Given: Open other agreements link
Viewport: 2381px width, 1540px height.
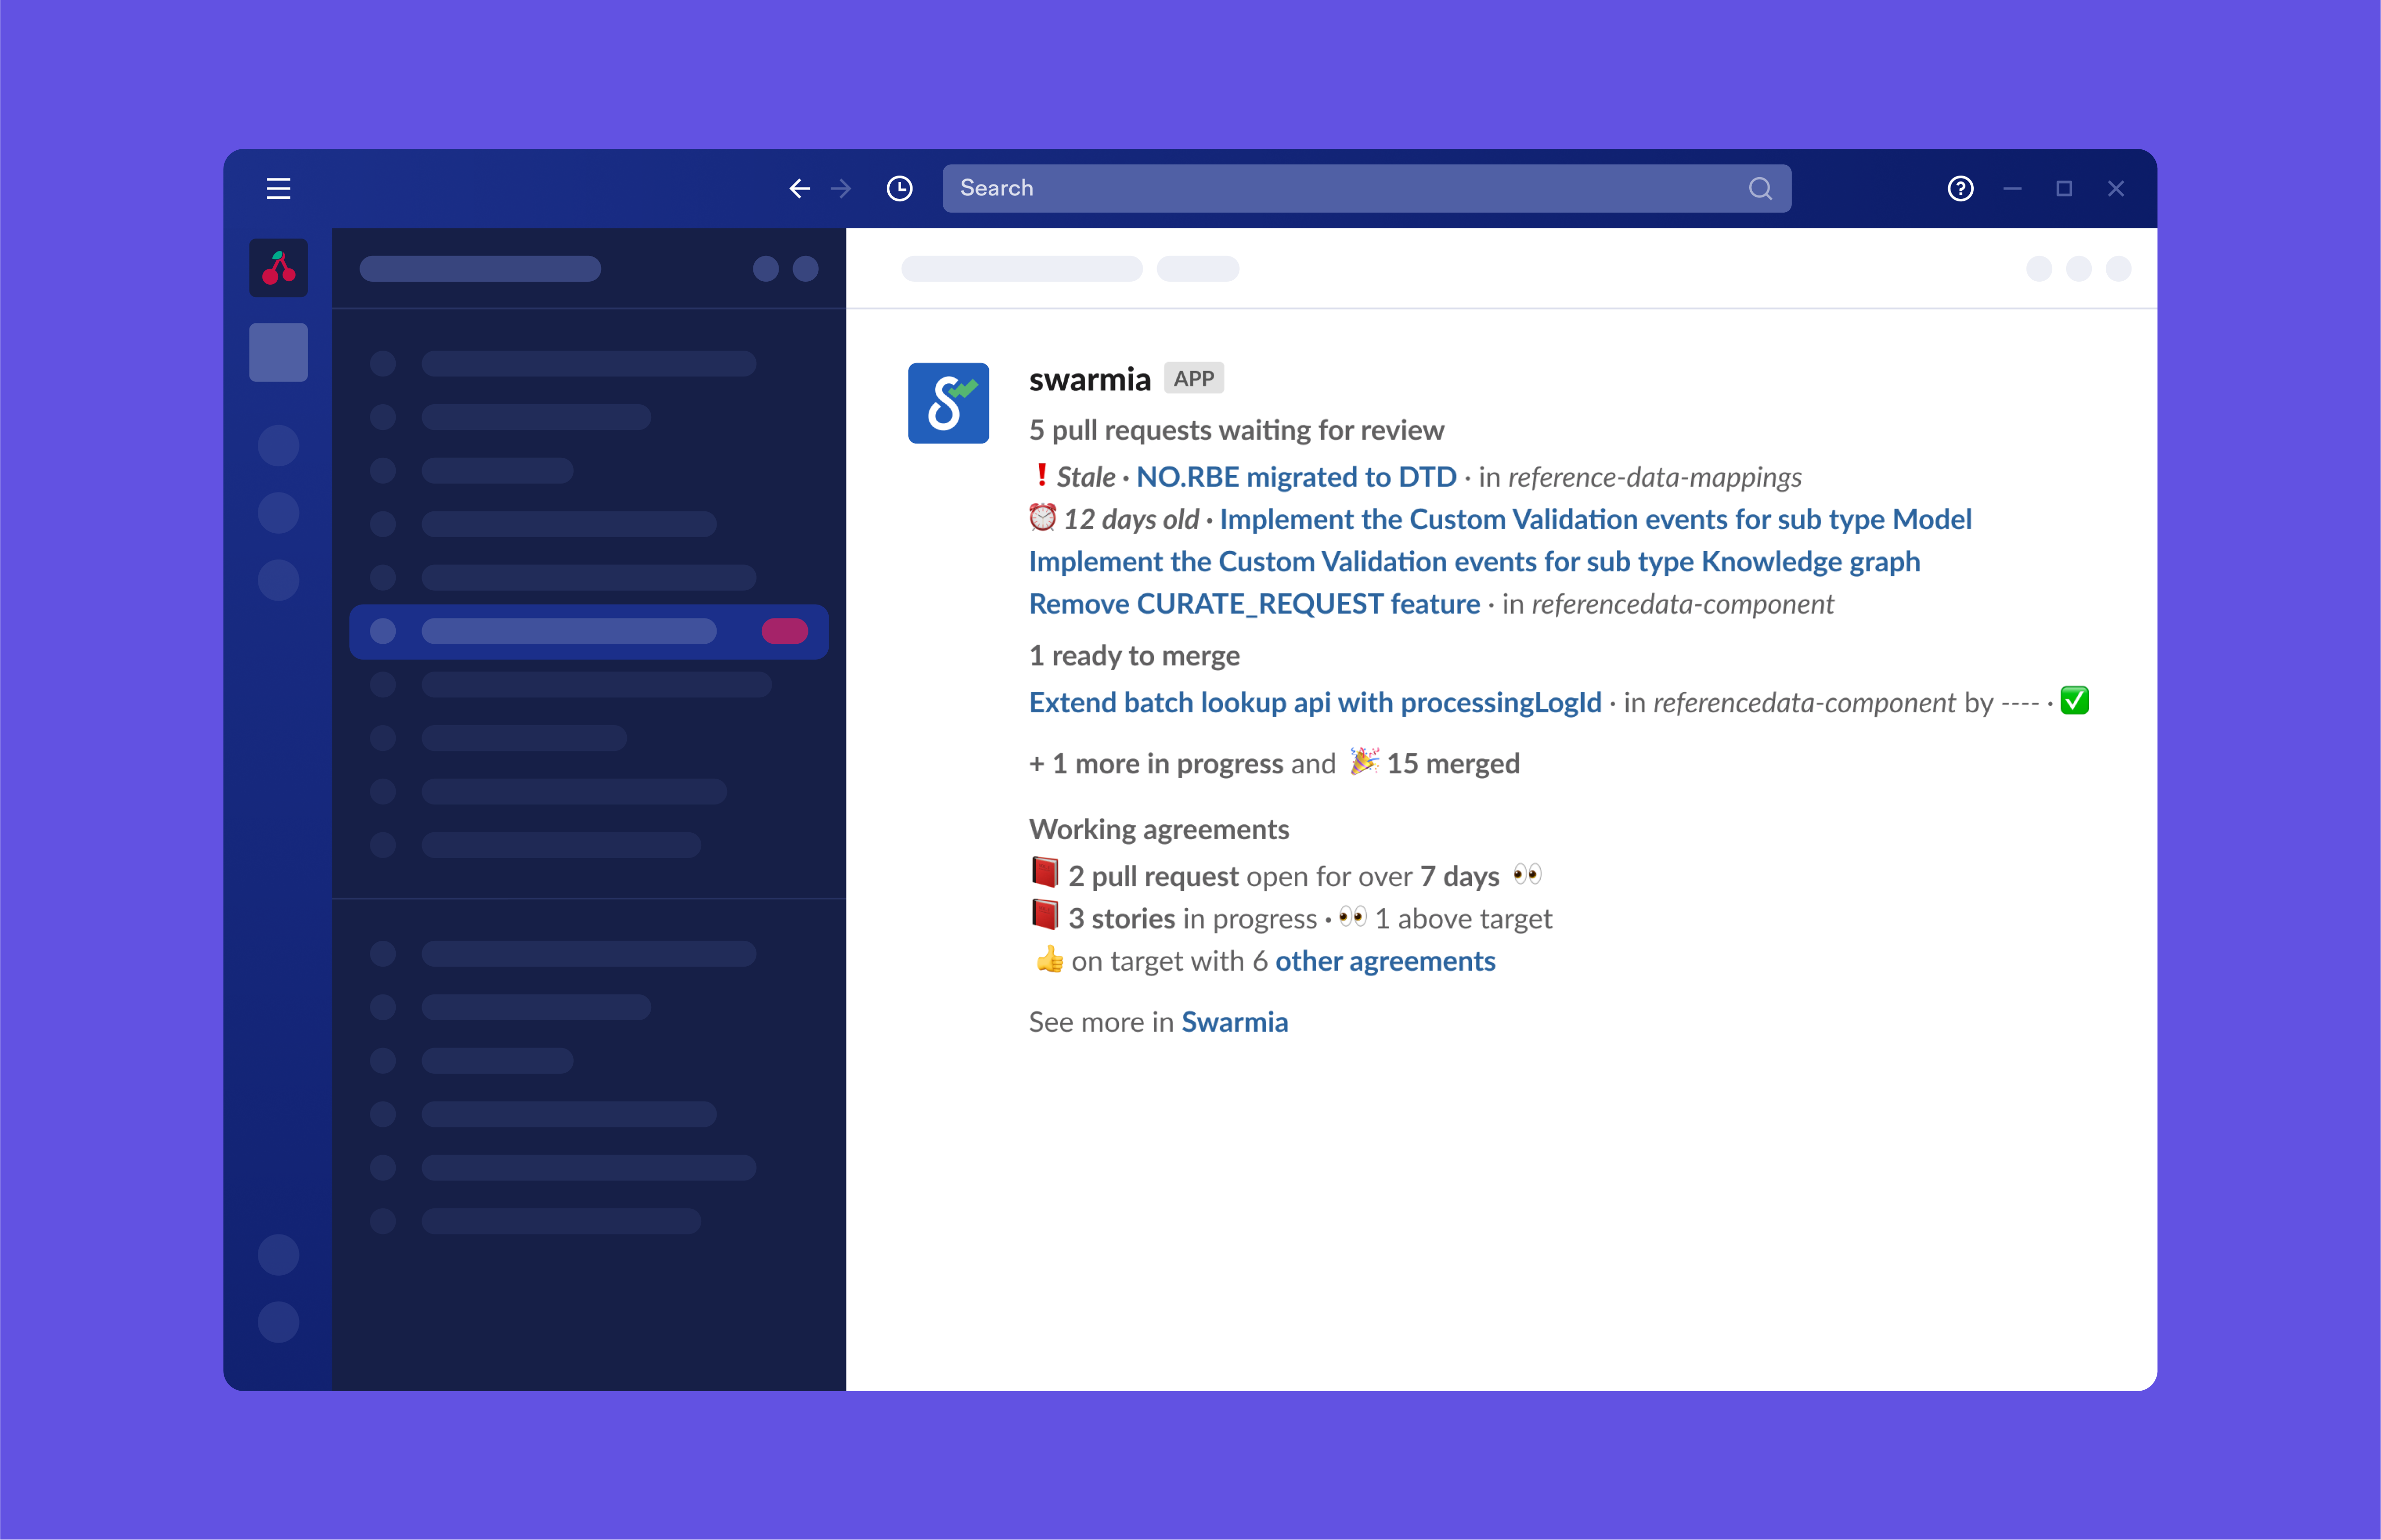Looking at the screenshot, I should (1385, 961).
